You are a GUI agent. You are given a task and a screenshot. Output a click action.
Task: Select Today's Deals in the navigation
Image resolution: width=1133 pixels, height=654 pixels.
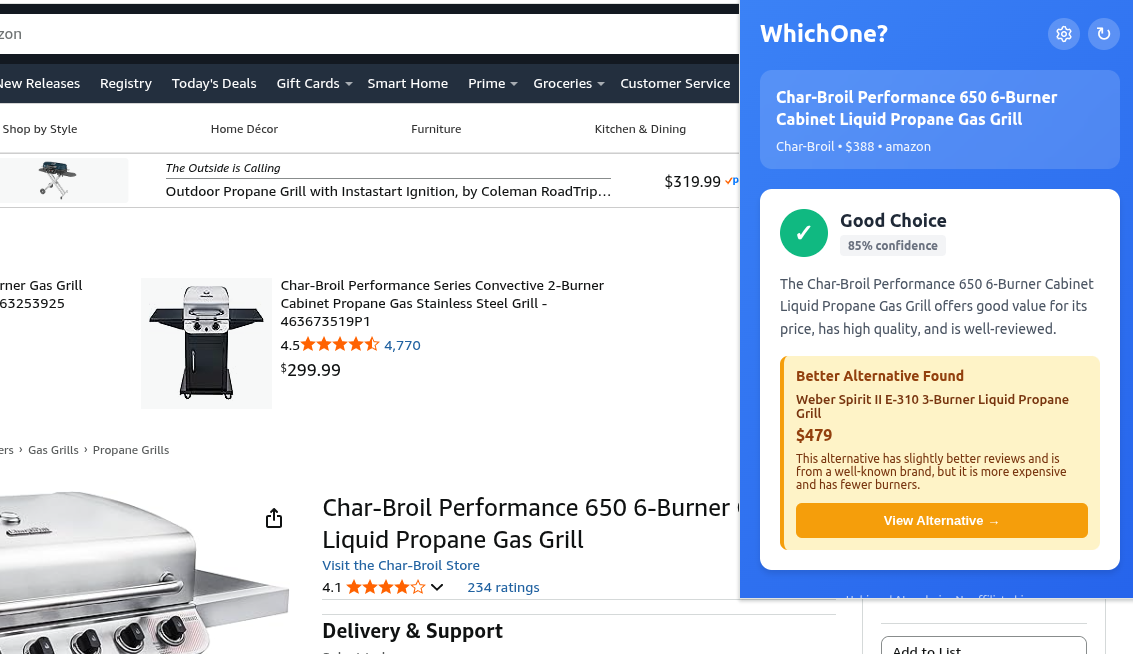click(x=214, y=83)
